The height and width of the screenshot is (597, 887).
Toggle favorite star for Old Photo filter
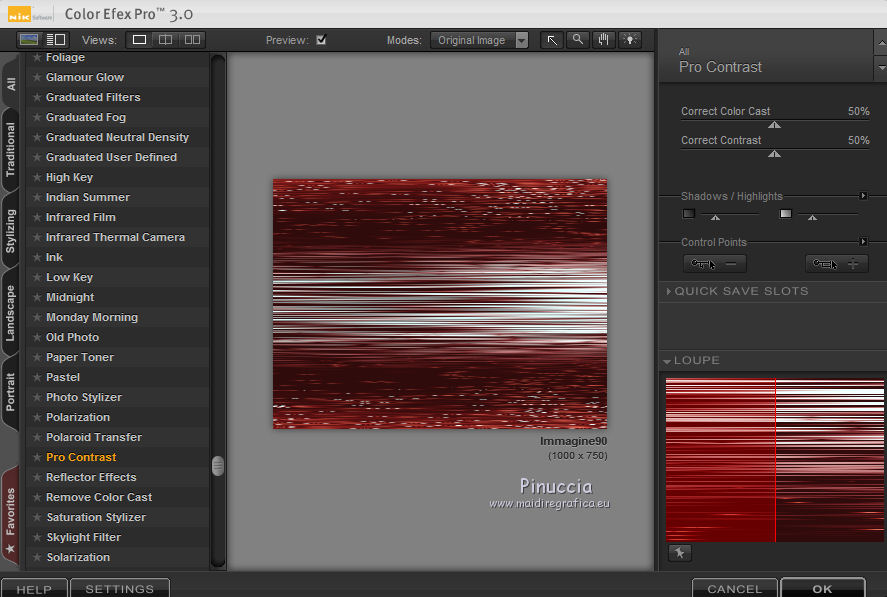(37, 337)
